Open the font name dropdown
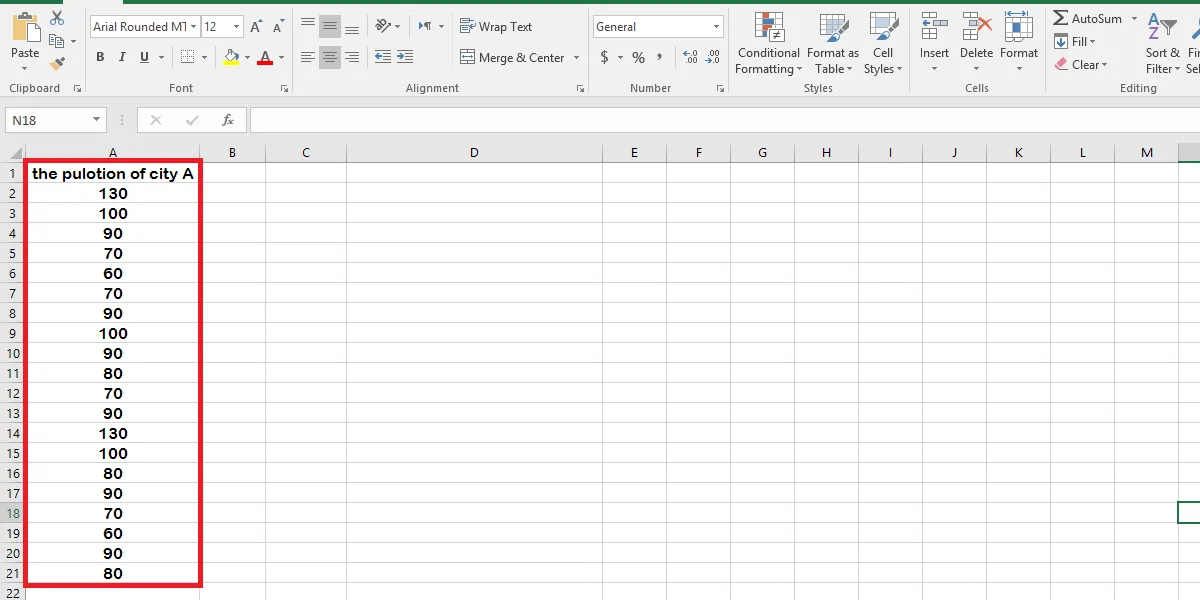The height and width of the screenshot is (600, 1200). (193, 27)
